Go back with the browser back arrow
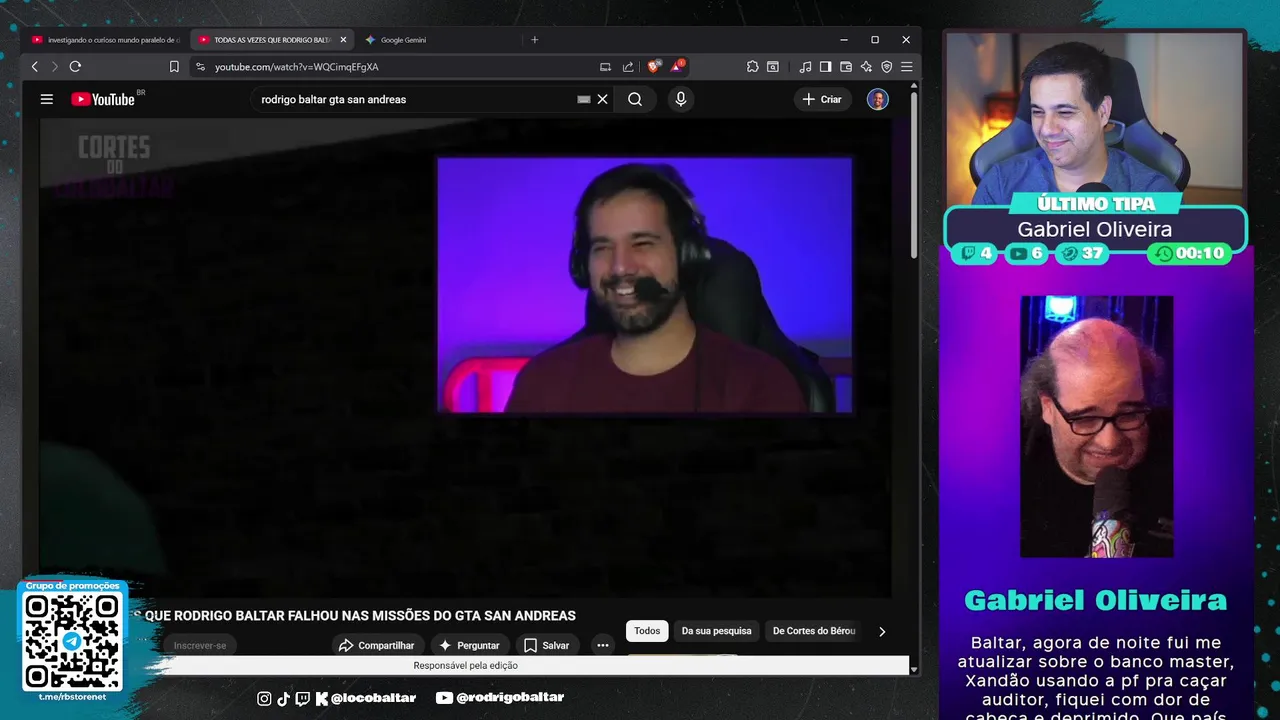 click(x=34, y=67)
